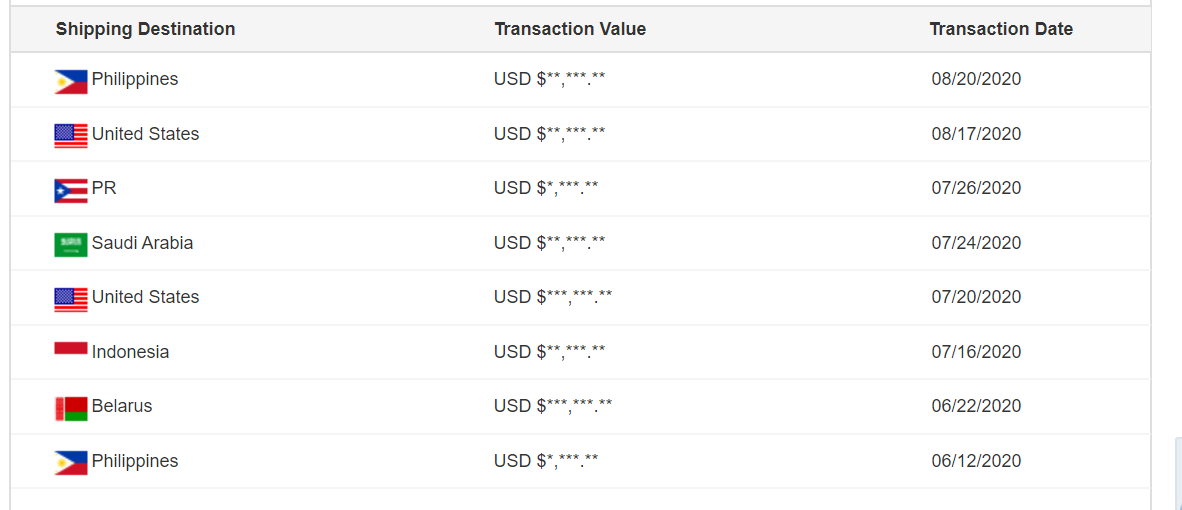Click the Puerto Rico flag icon
The height and width of the screenshot is (510, 1182).
pyautogui.click(x=71, y=191)
